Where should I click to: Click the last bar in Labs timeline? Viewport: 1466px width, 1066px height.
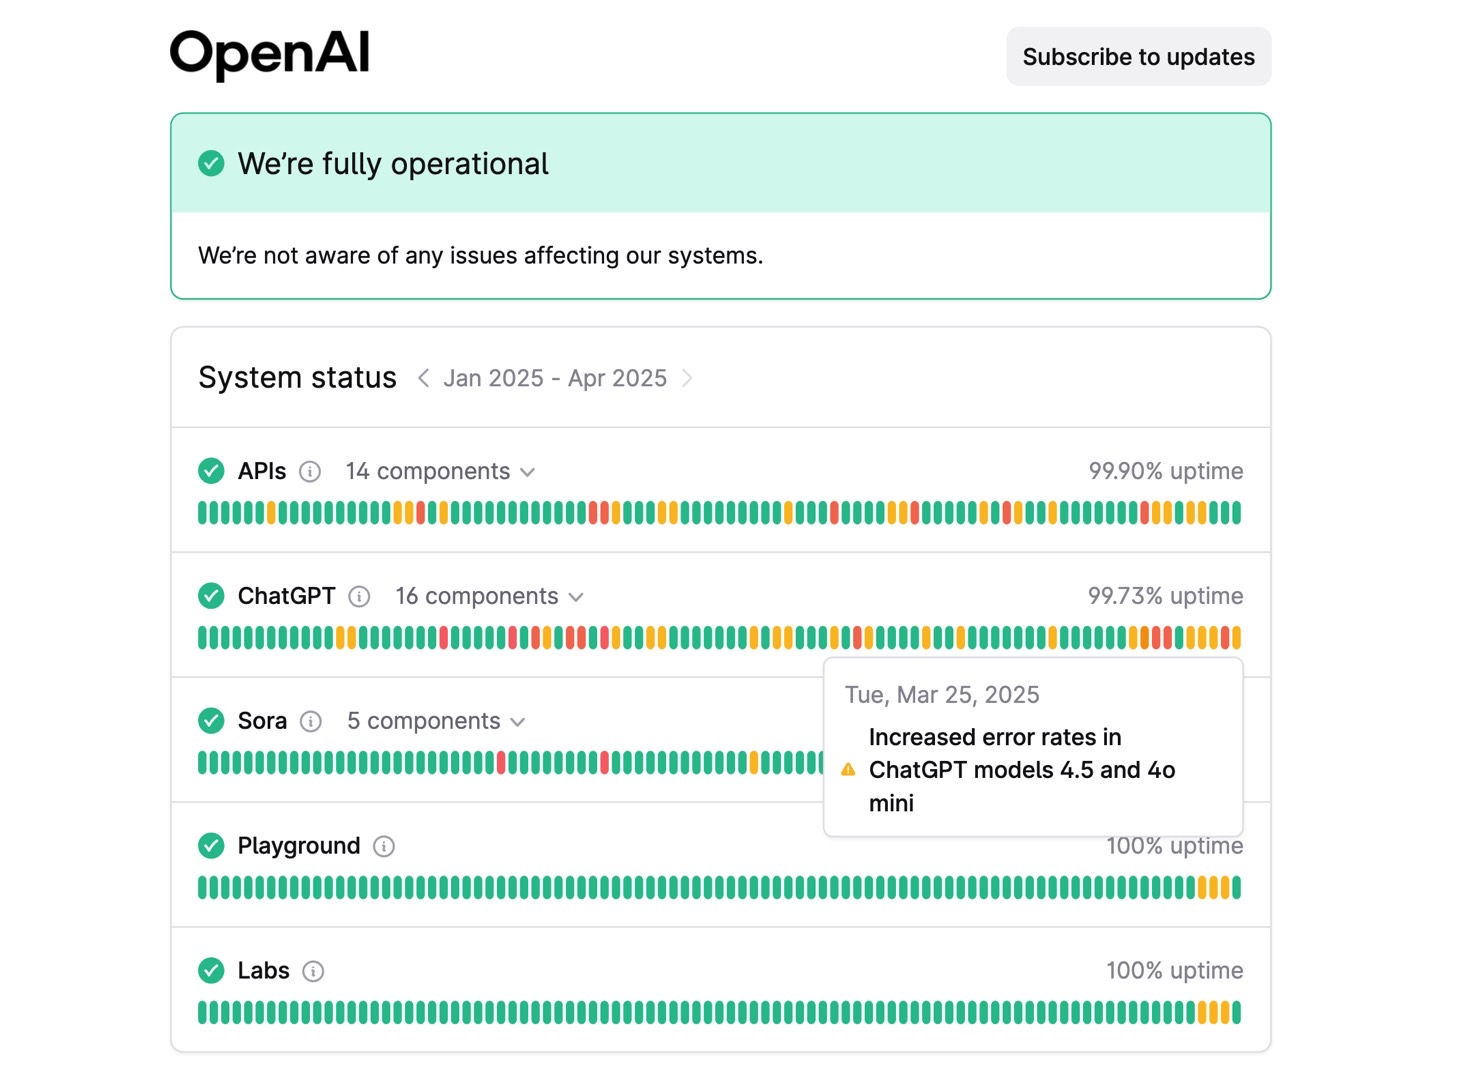pyautogui.click(x=1236, y=1013)
